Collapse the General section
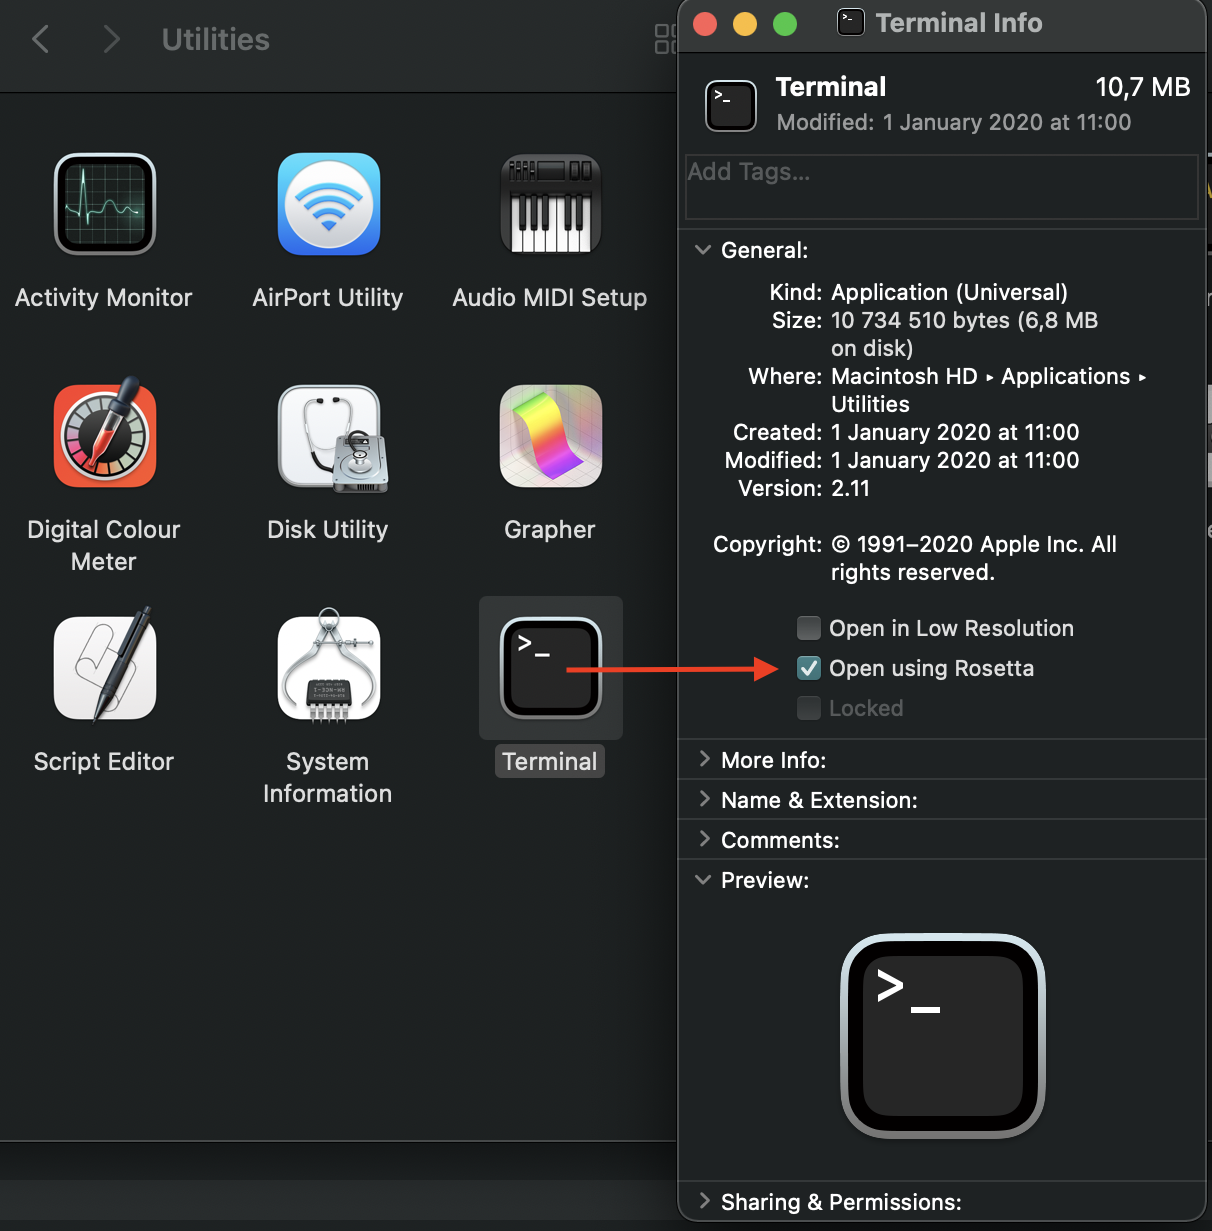This screenshot has width=1212, height=1231. click(703, 250)
